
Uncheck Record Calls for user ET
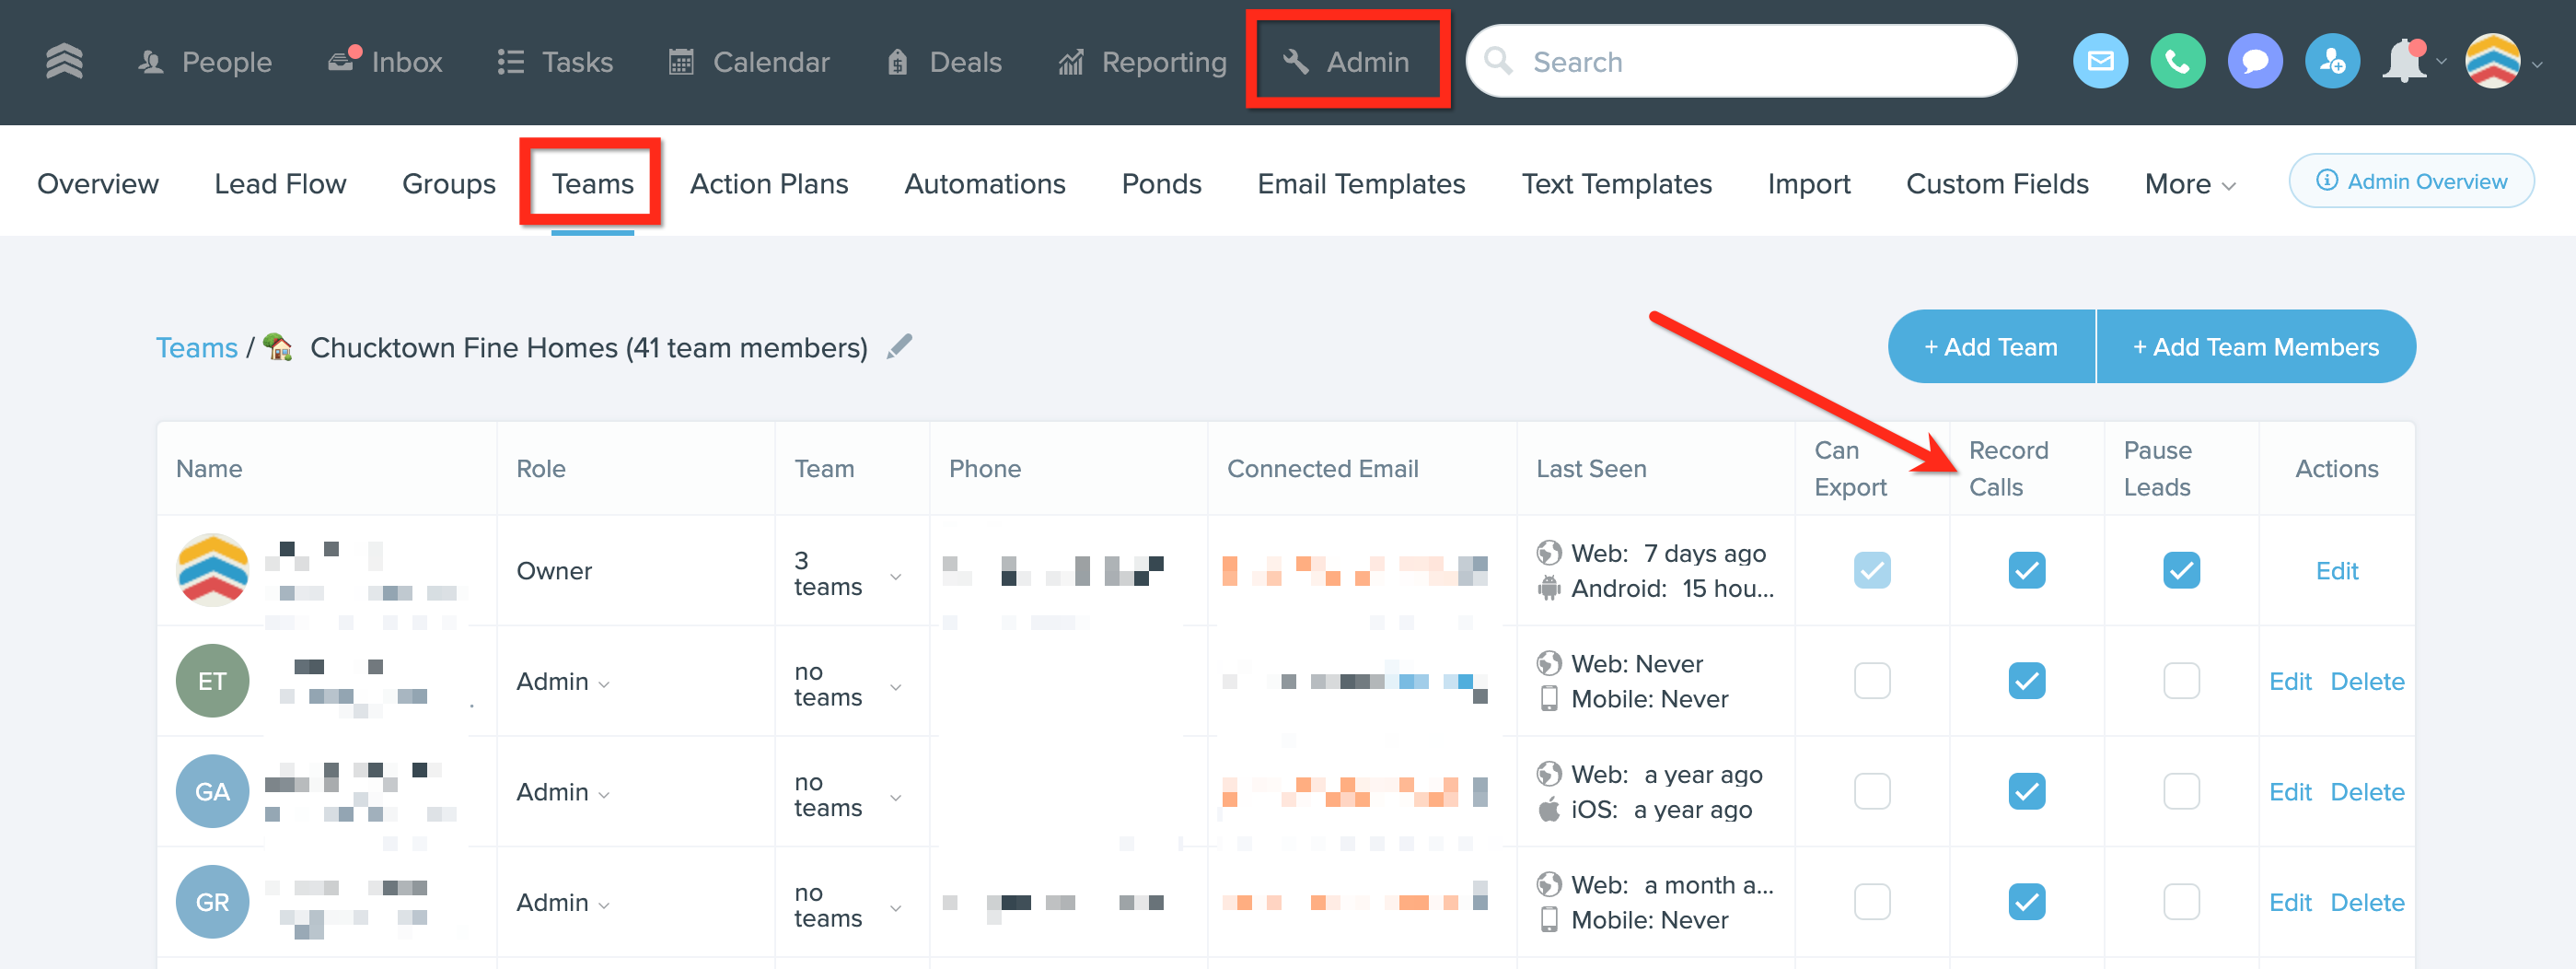pos(2026,681)
